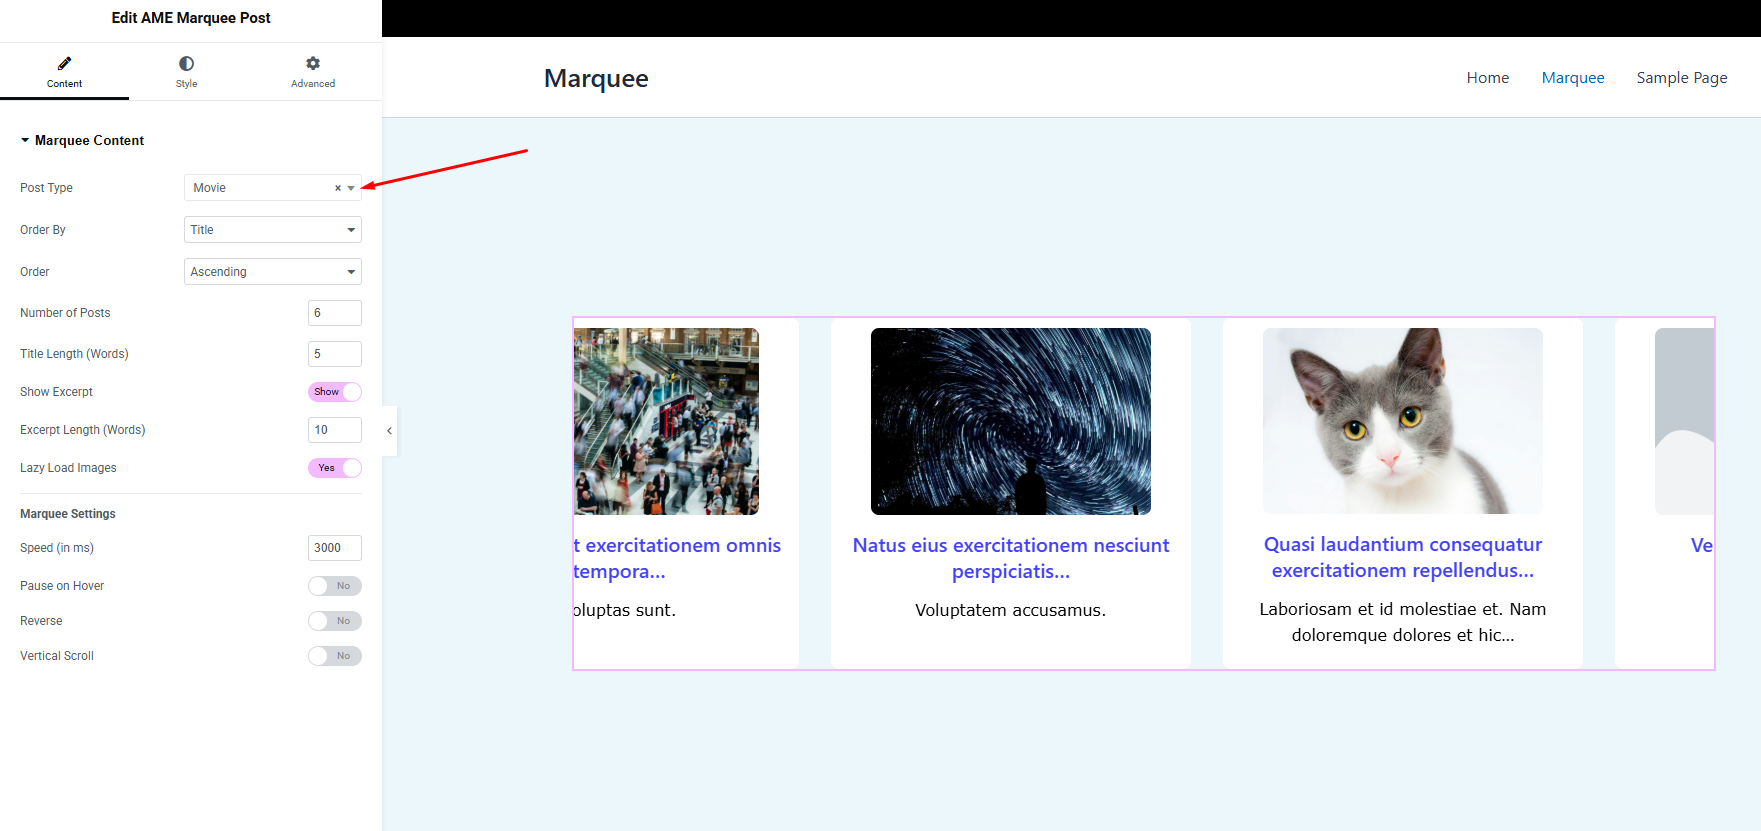Click the Content pencil icon

(x=64, y=63)
